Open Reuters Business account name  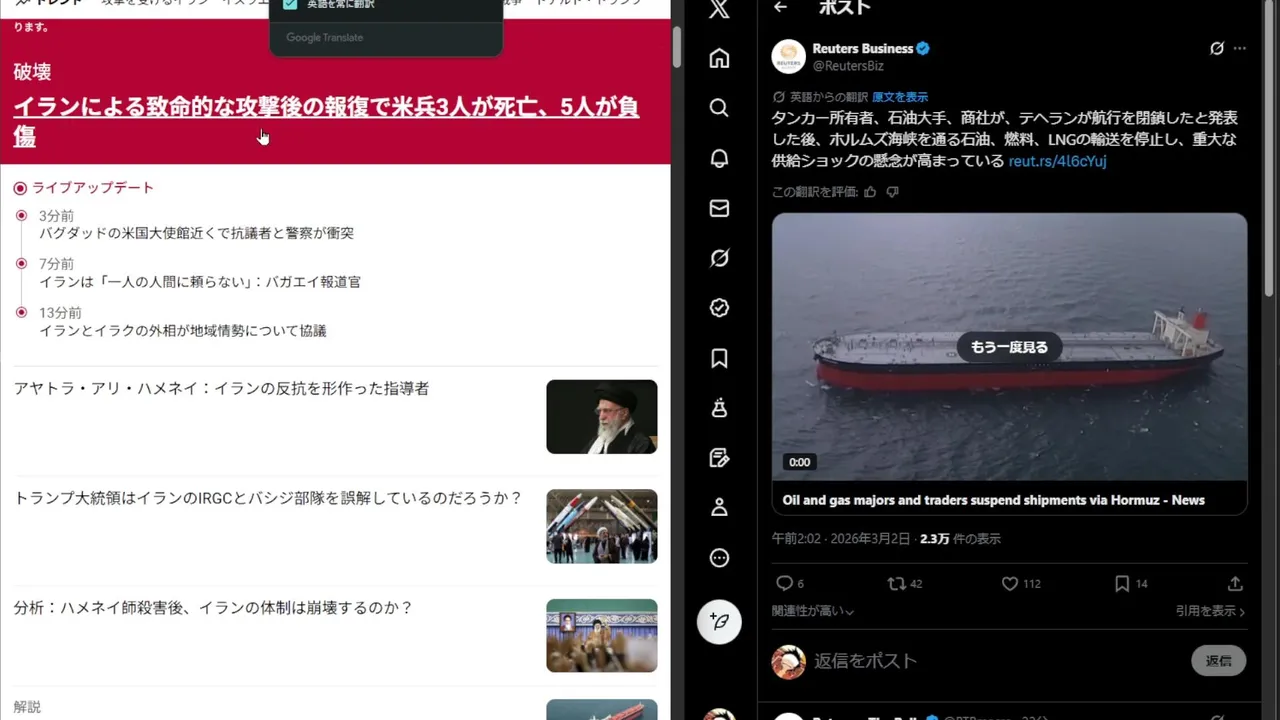tap(862, 48)
